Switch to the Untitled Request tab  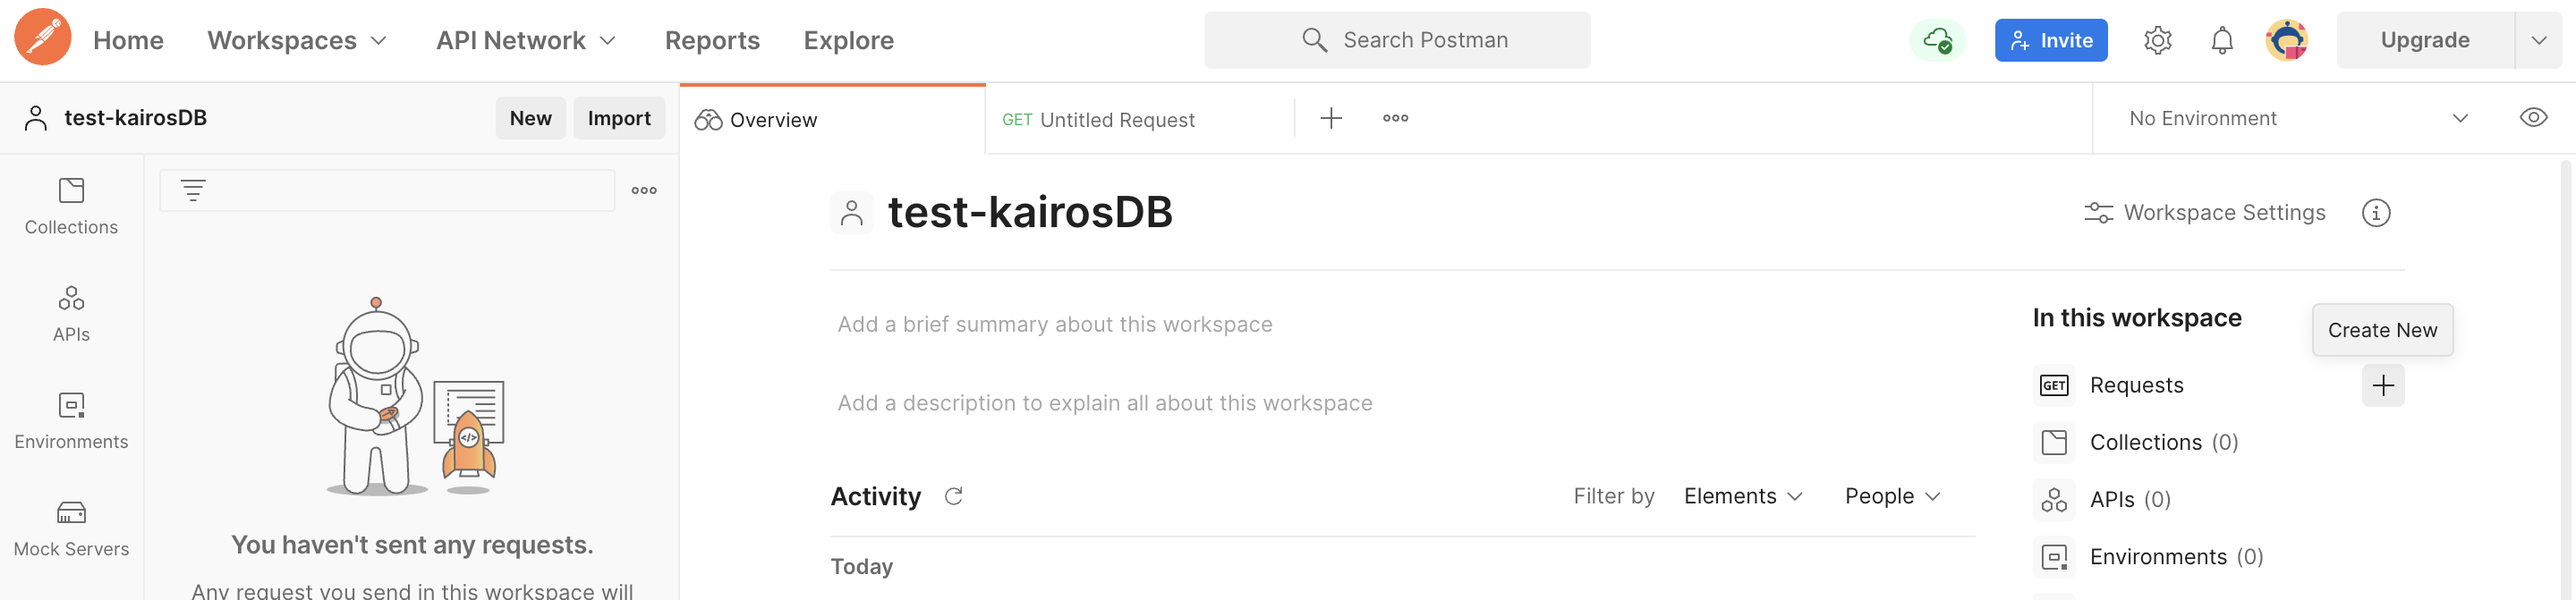[x=1116, y=120]
